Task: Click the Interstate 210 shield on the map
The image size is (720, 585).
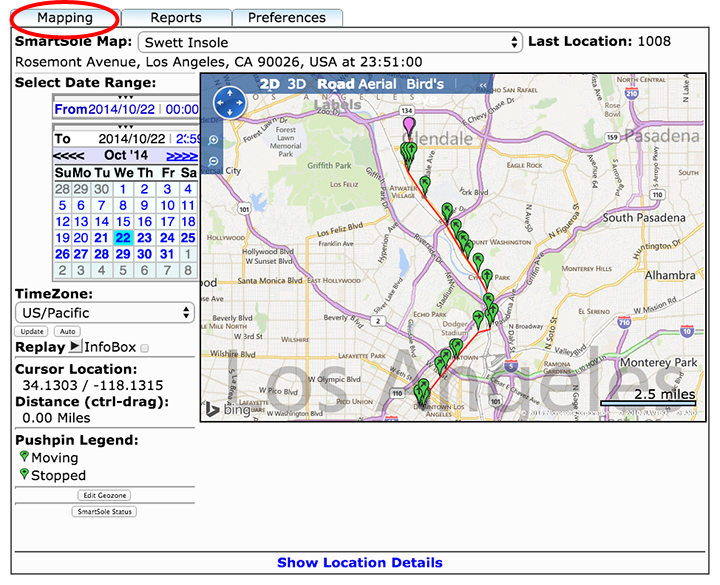Action: pyautogui.click(x=632, y=93)
